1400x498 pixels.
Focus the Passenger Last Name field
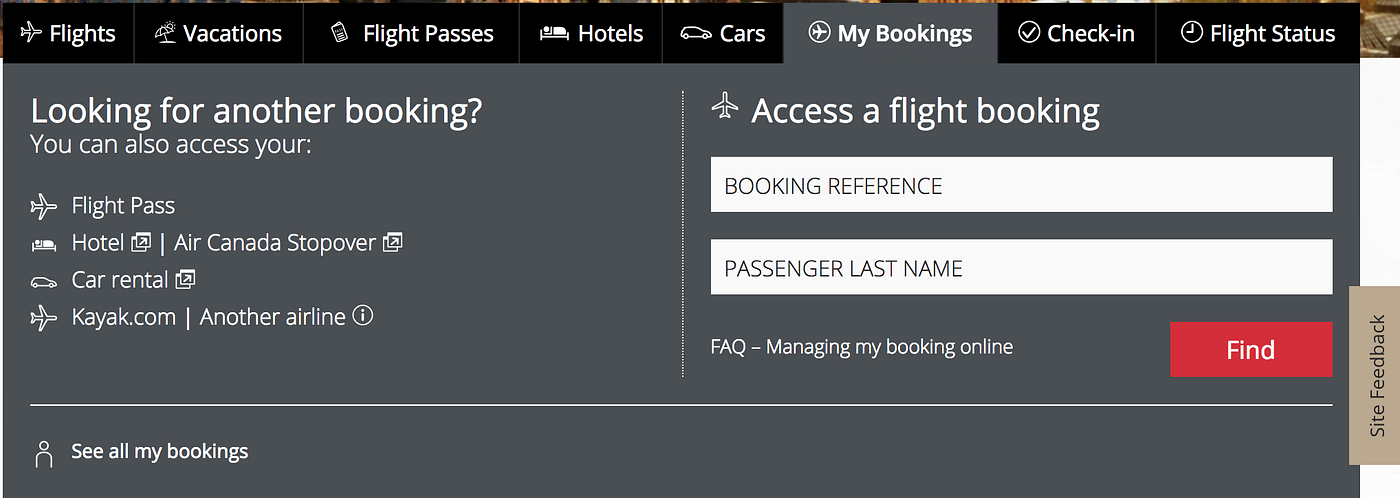(x=1021, y=267)
